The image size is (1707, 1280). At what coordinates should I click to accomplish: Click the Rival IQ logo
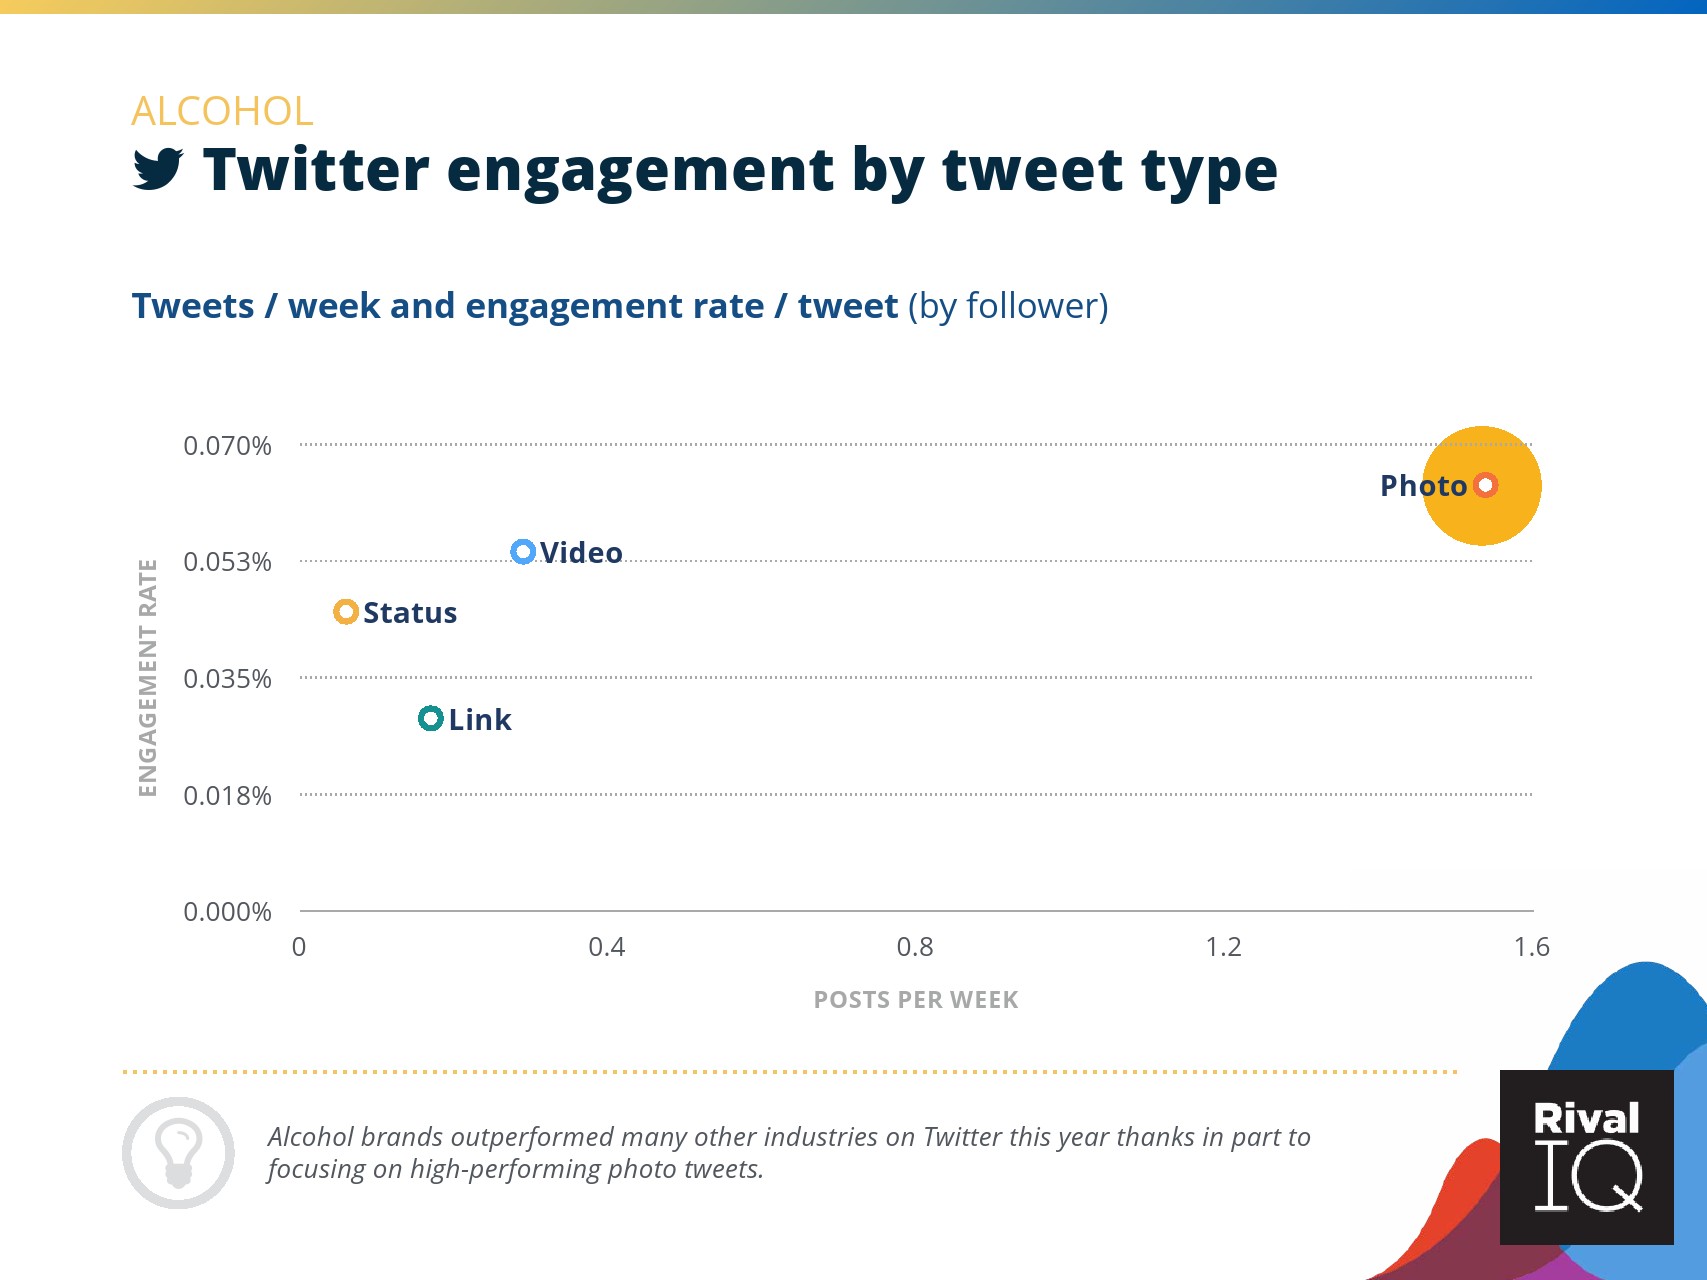(1586, 1157)
